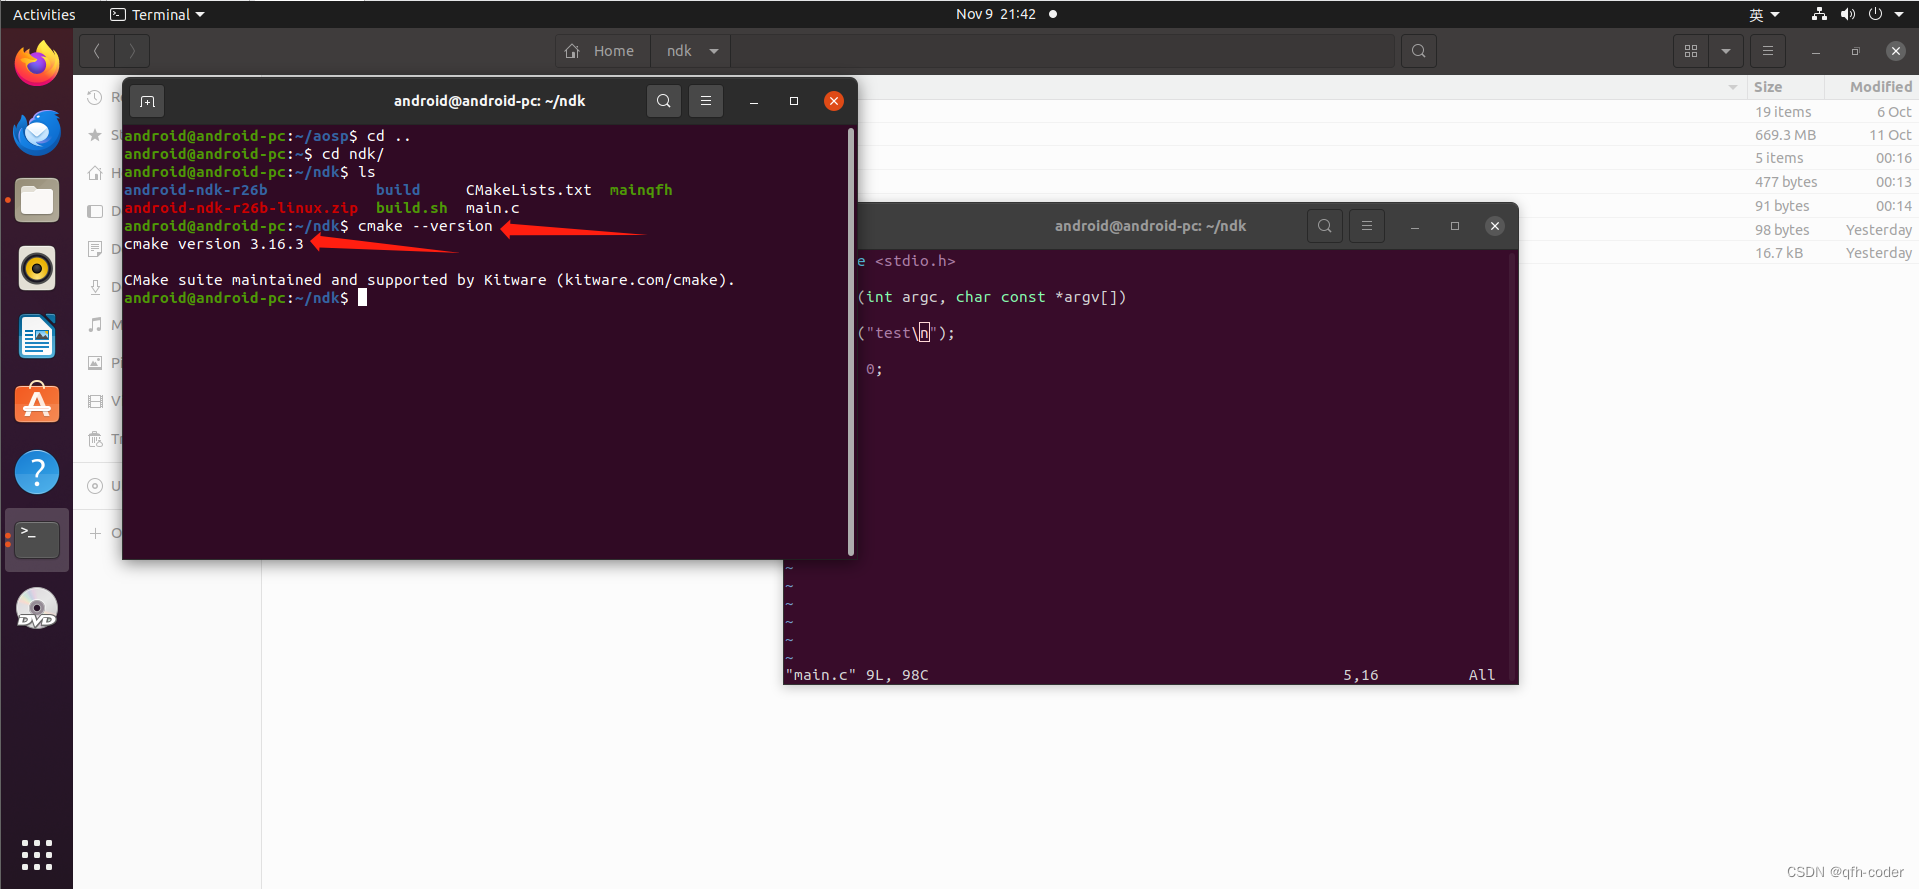Open the Terminal app menu in top bar
The image size is (1919, 889).
point(157,14)
